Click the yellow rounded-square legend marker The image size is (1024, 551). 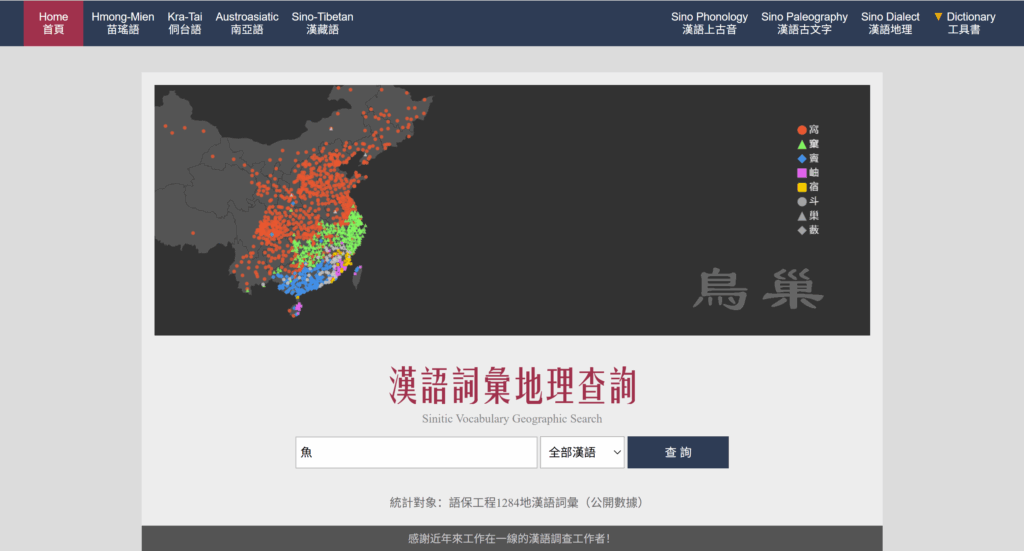click(x=802, y=187)
